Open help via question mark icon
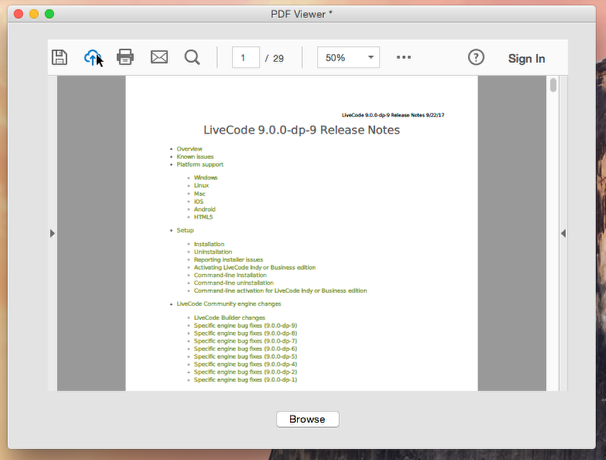Image resolution: width=606 pixels, height=460 pixels. tap(476, 57)
